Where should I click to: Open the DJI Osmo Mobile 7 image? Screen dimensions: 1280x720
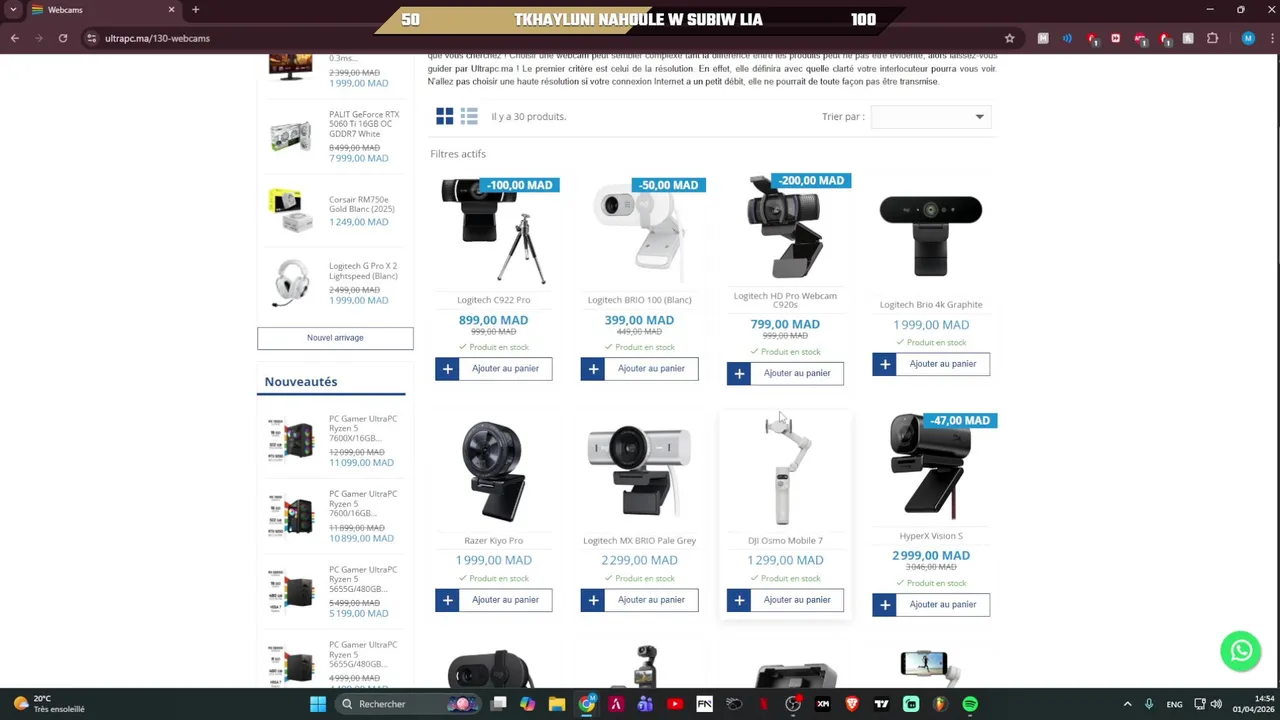coord(786,470)
